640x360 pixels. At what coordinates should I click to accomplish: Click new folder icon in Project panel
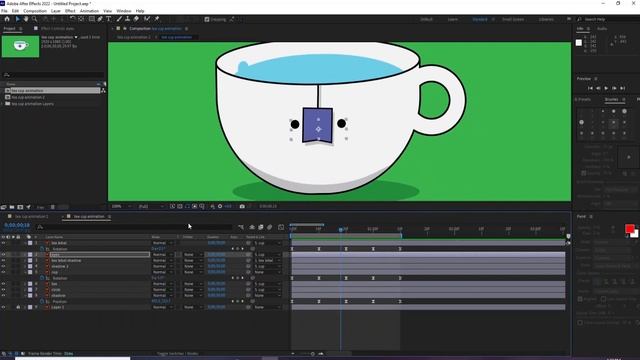pos(12,207)
